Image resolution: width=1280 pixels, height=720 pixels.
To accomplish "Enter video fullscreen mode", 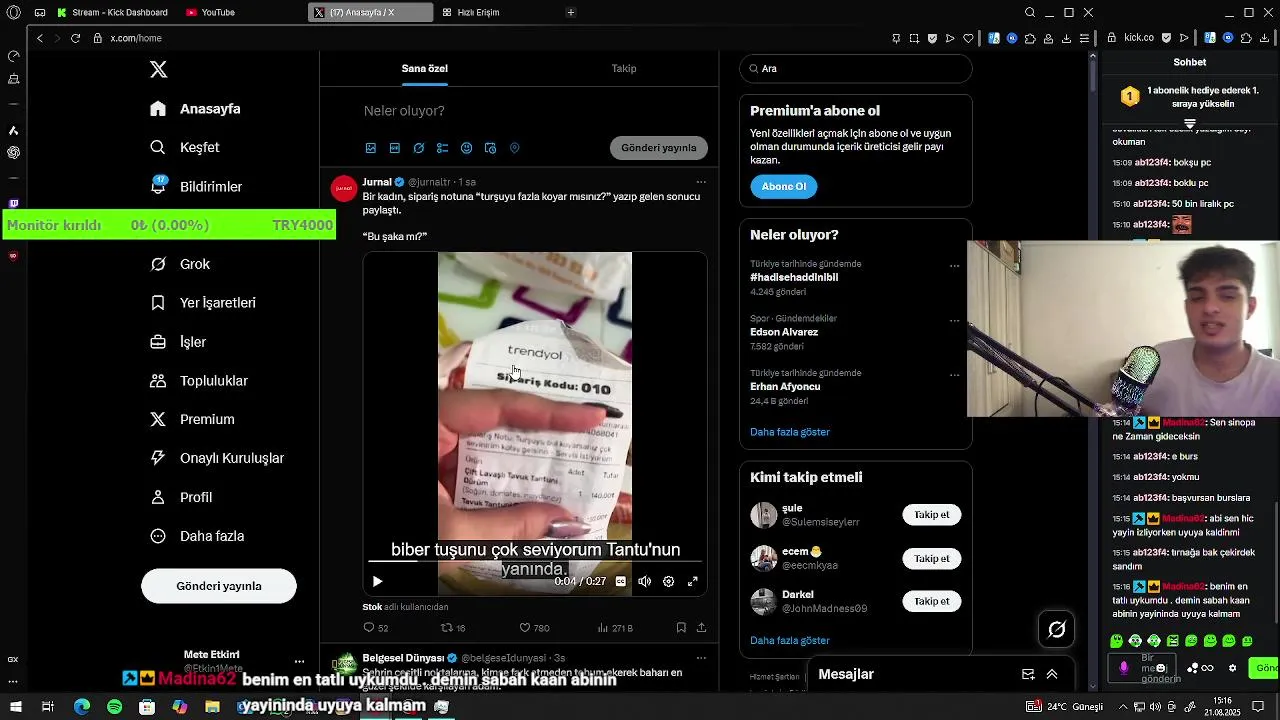I will [692, 581].
